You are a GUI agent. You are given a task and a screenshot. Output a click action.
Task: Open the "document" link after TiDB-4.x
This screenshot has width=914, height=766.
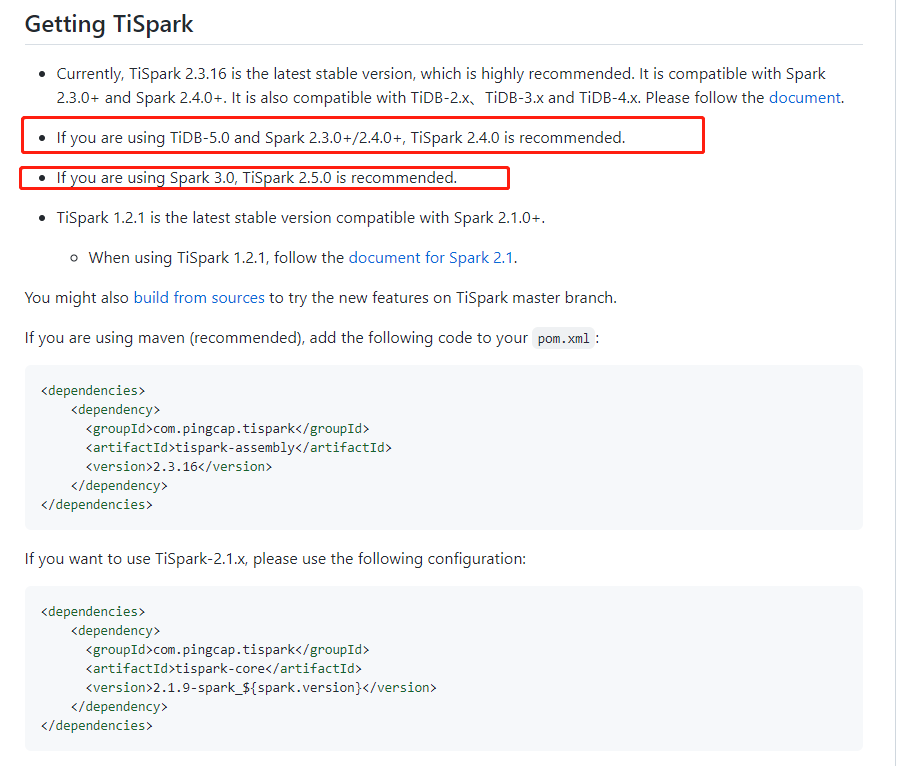coord(805,98)
